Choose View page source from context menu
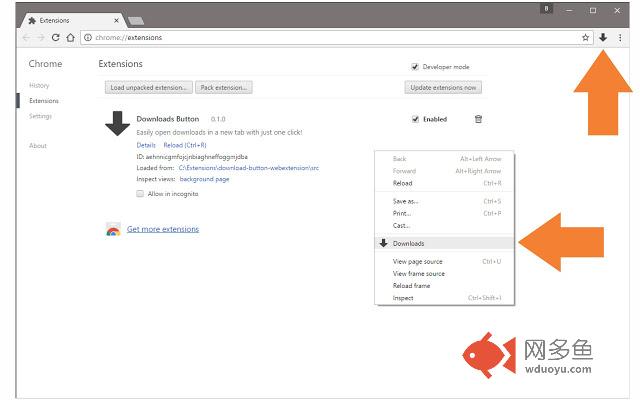The height and width of the screenshot is (400, 640). (x=418, y=261)
